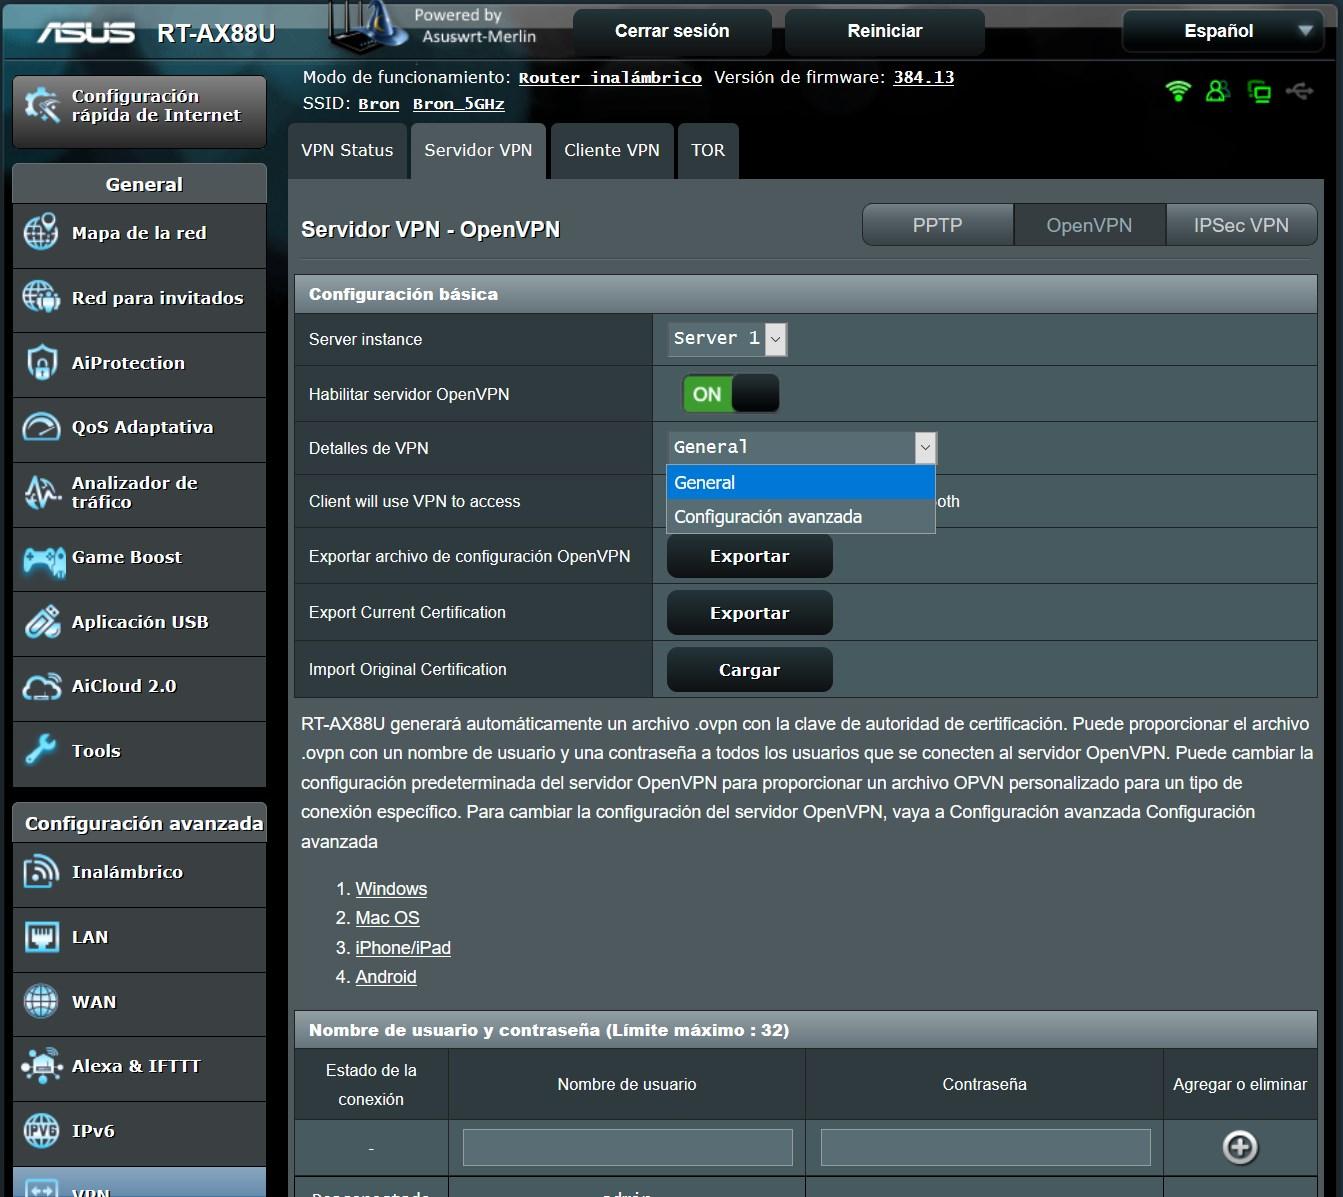Open the Server instance dropdown

tap(727, 339)
